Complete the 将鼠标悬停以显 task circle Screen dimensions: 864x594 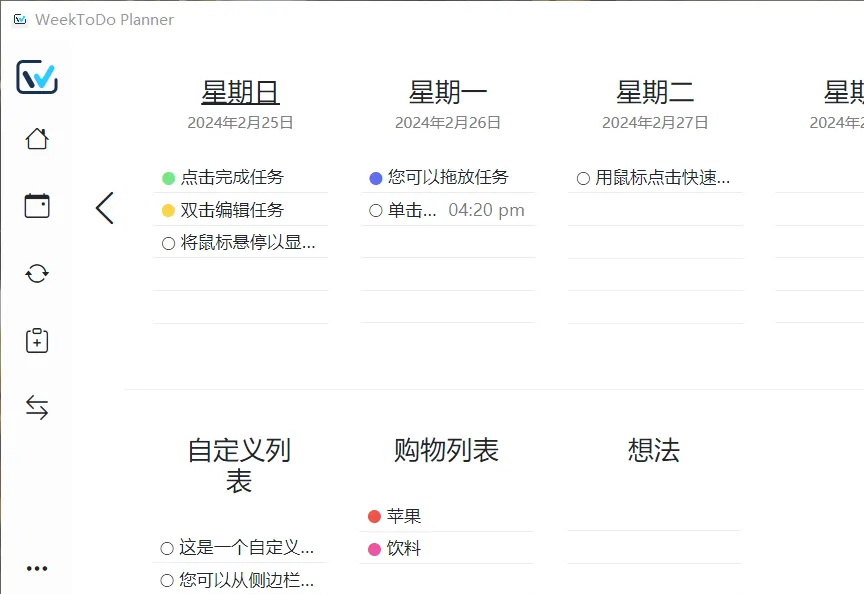point(167,241)
